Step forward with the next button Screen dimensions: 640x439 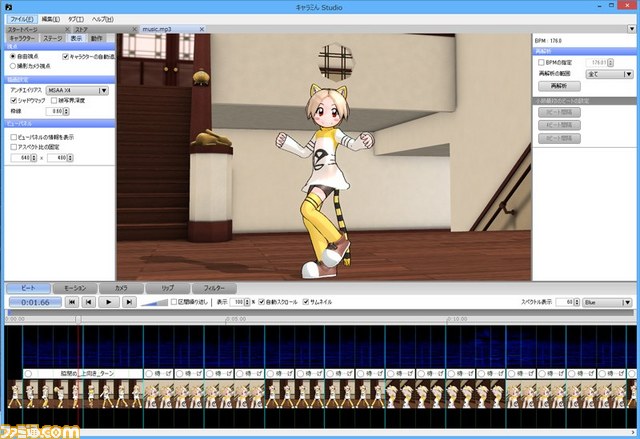129,302
